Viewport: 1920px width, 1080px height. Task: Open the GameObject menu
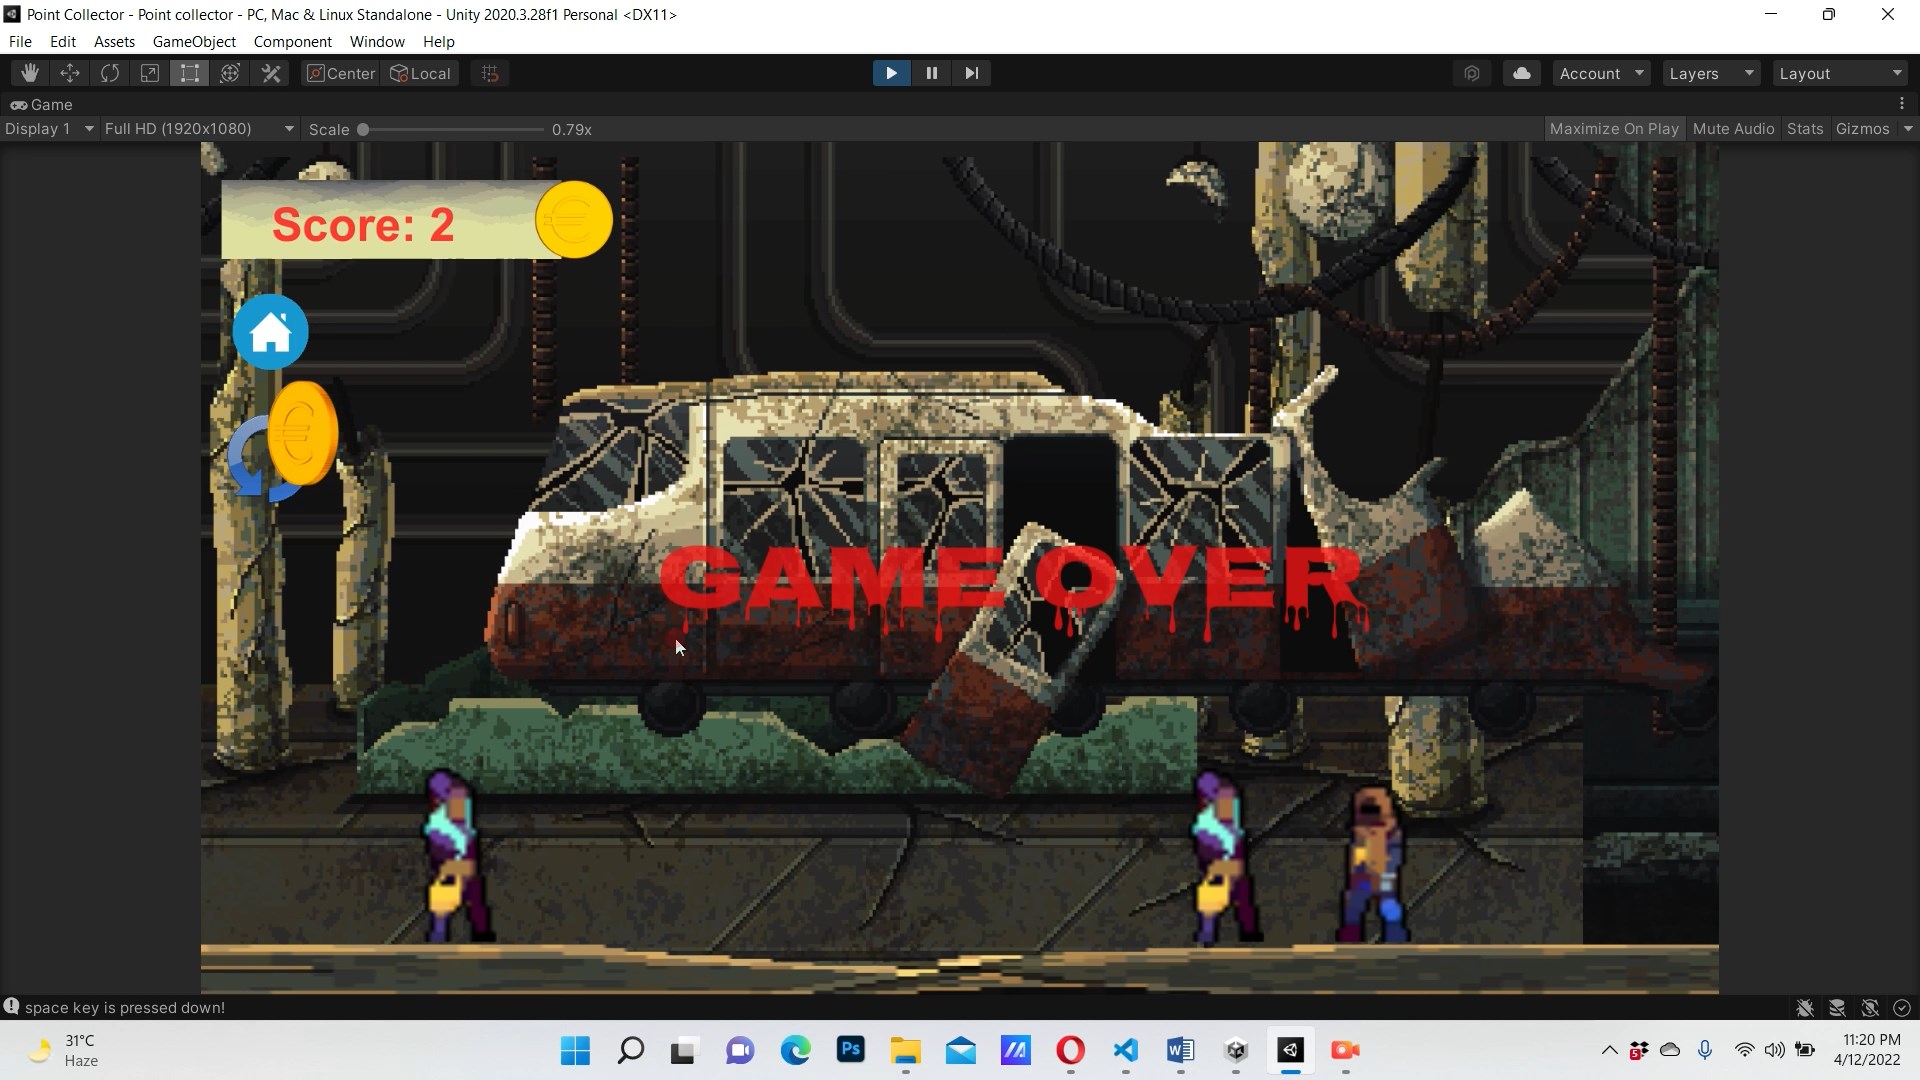[x=194, y=41]
